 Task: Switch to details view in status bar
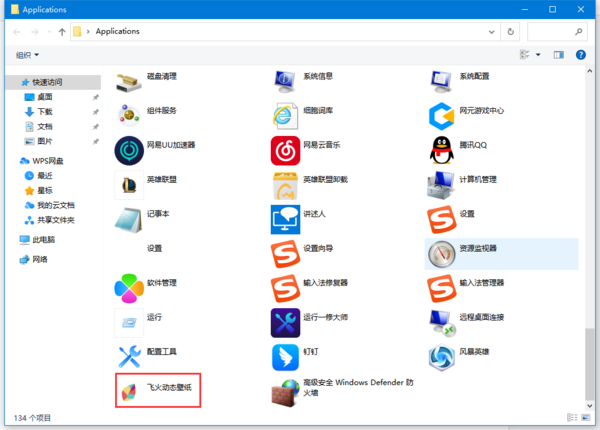point(572,417)
